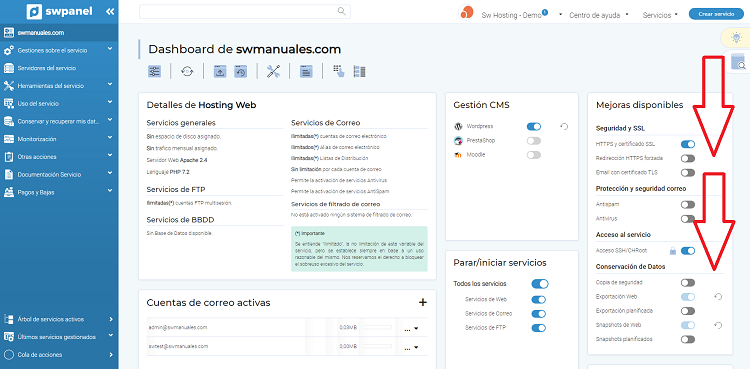Viewport: 750px width, 369px height.
Task: Open Conservar y recuperar mis datos menu
Action: click(x=59, y=121)
